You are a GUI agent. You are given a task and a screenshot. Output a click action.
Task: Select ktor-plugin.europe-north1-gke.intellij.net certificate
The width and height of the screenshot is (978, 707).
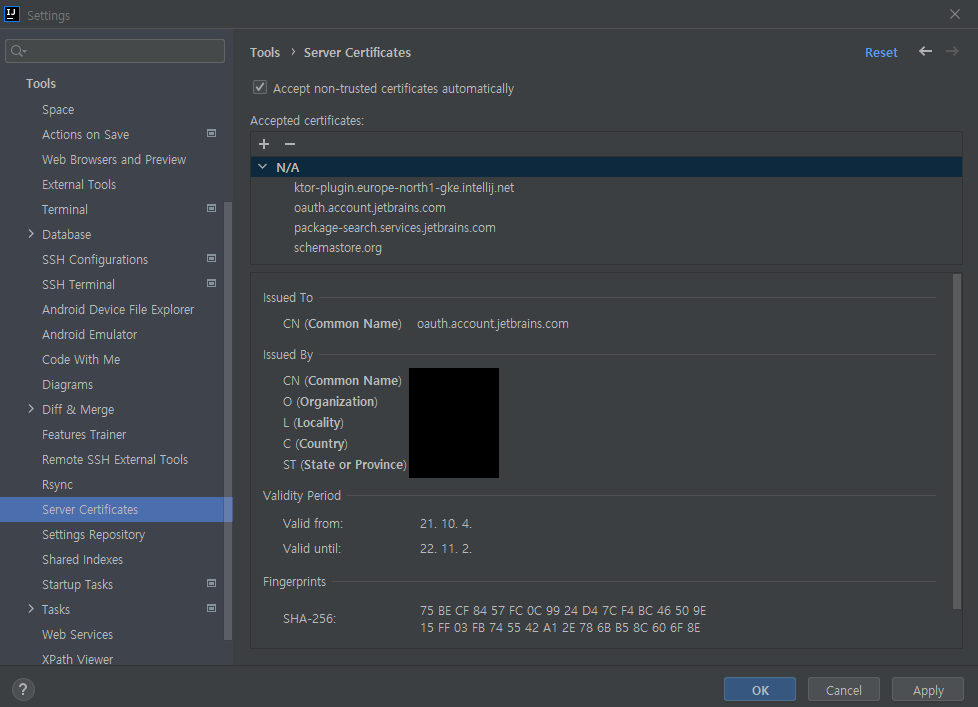click(404, 187)
